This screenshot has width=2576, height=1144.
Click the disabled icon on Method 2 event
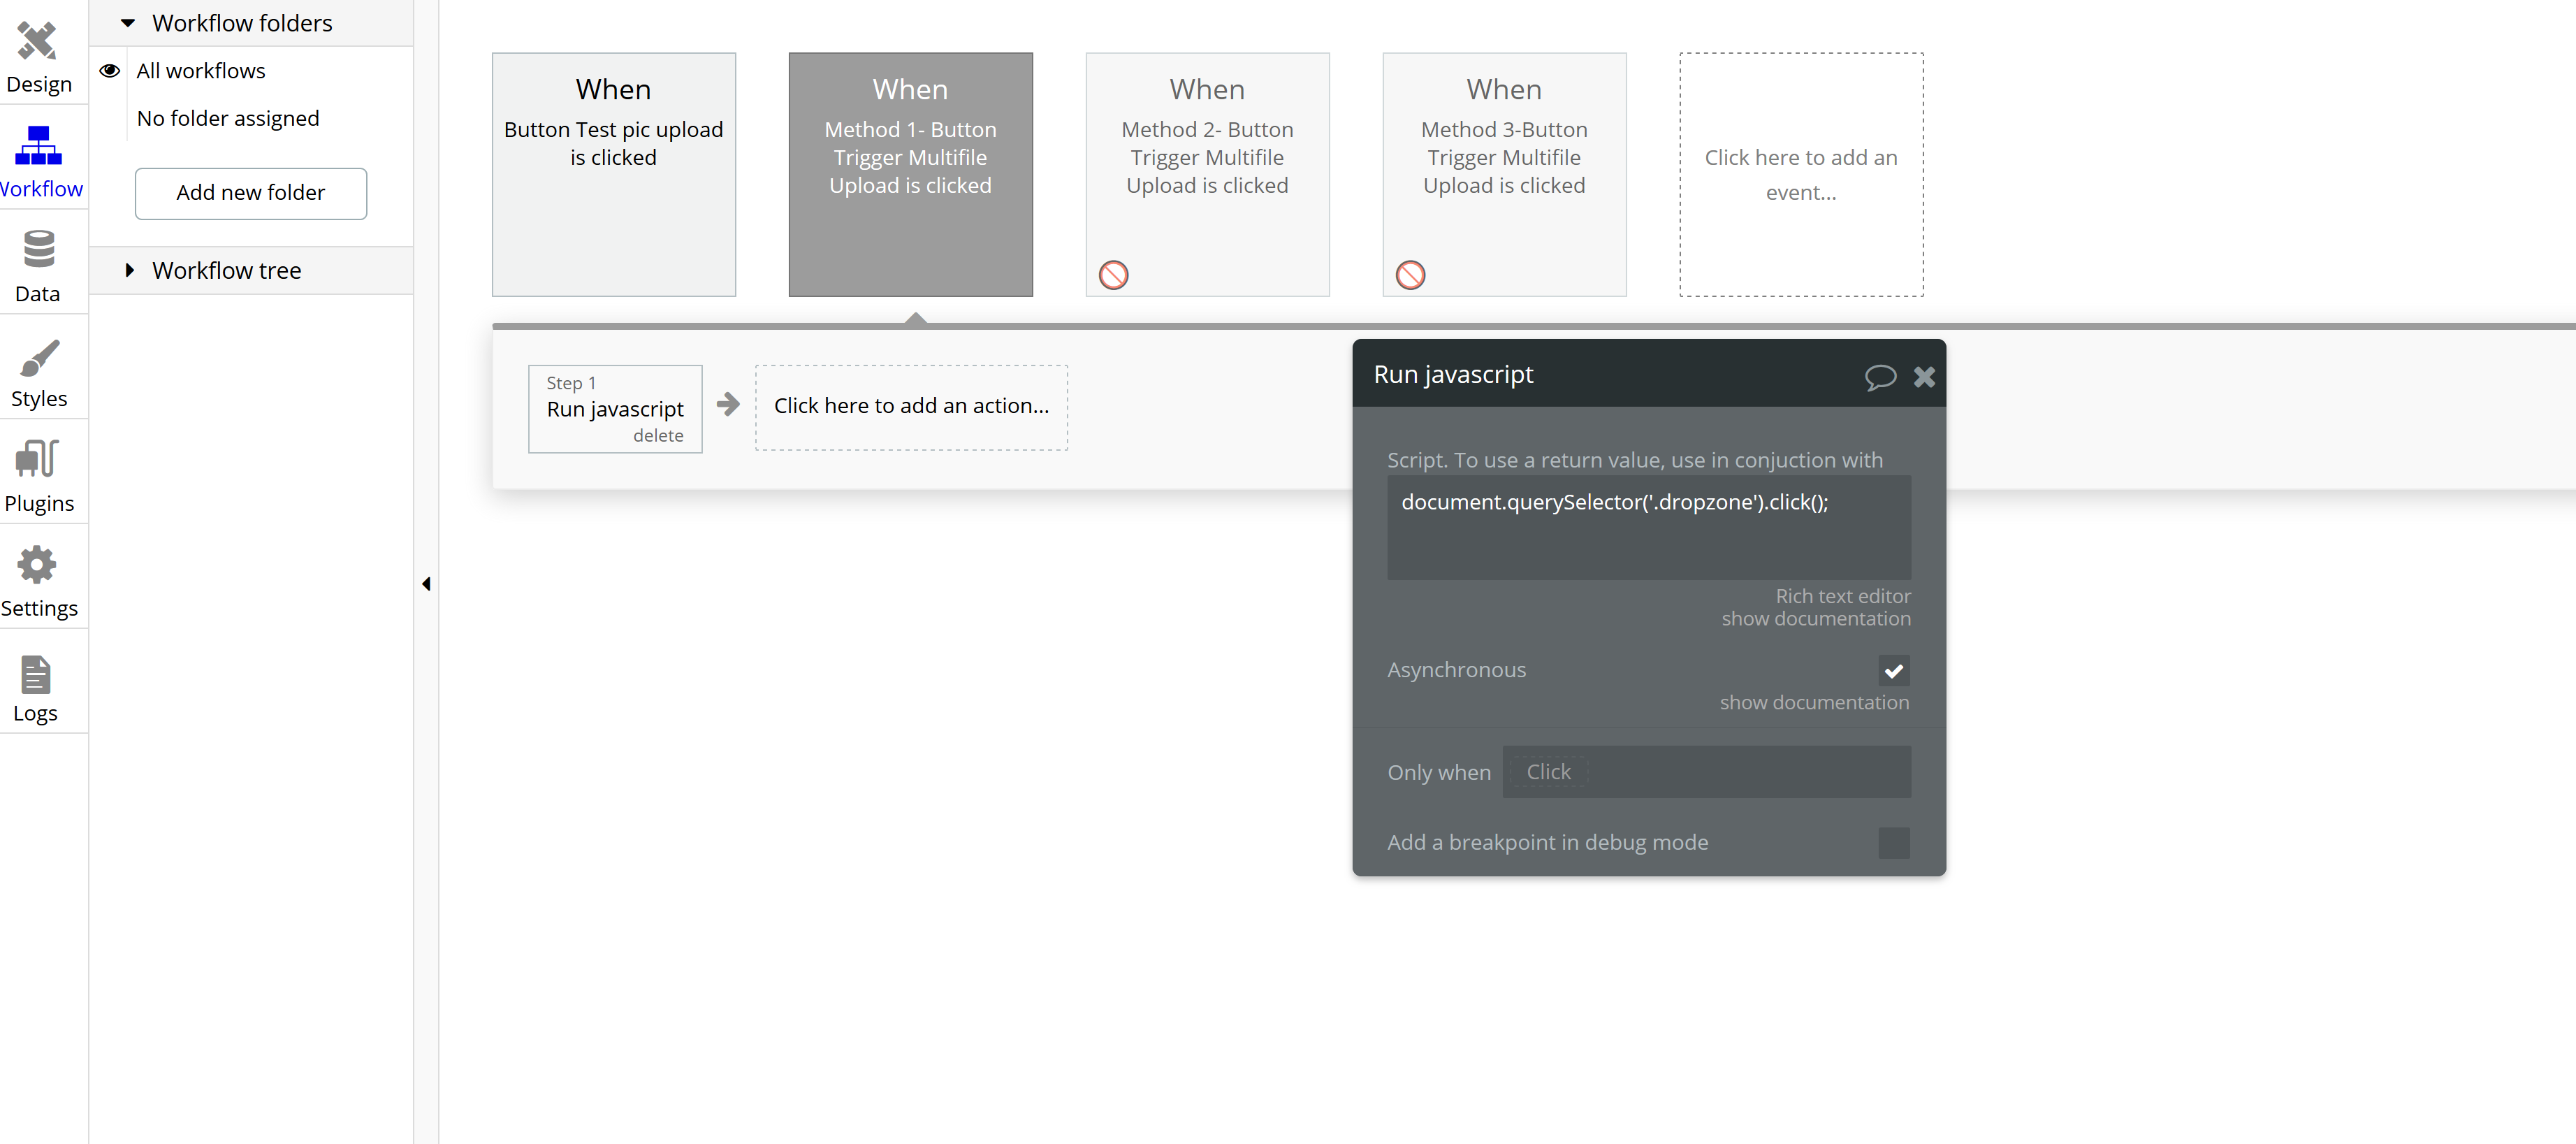(x=1113, y=275)
